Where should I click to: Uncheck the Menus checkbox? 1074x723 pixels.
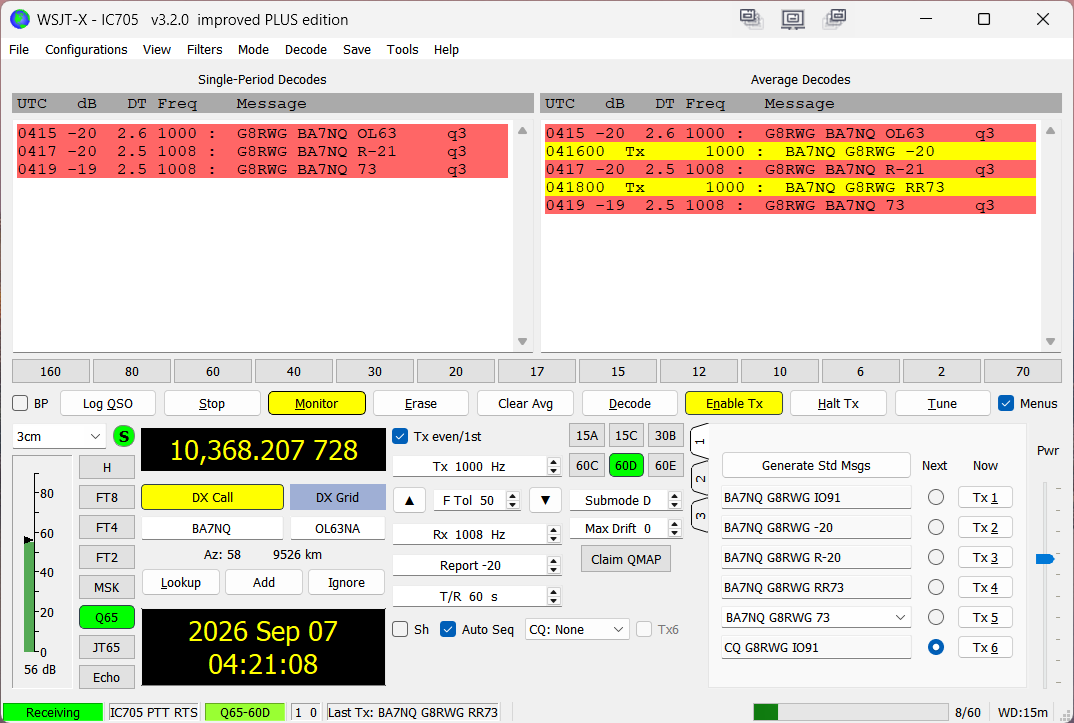[x=1006, y=403]
